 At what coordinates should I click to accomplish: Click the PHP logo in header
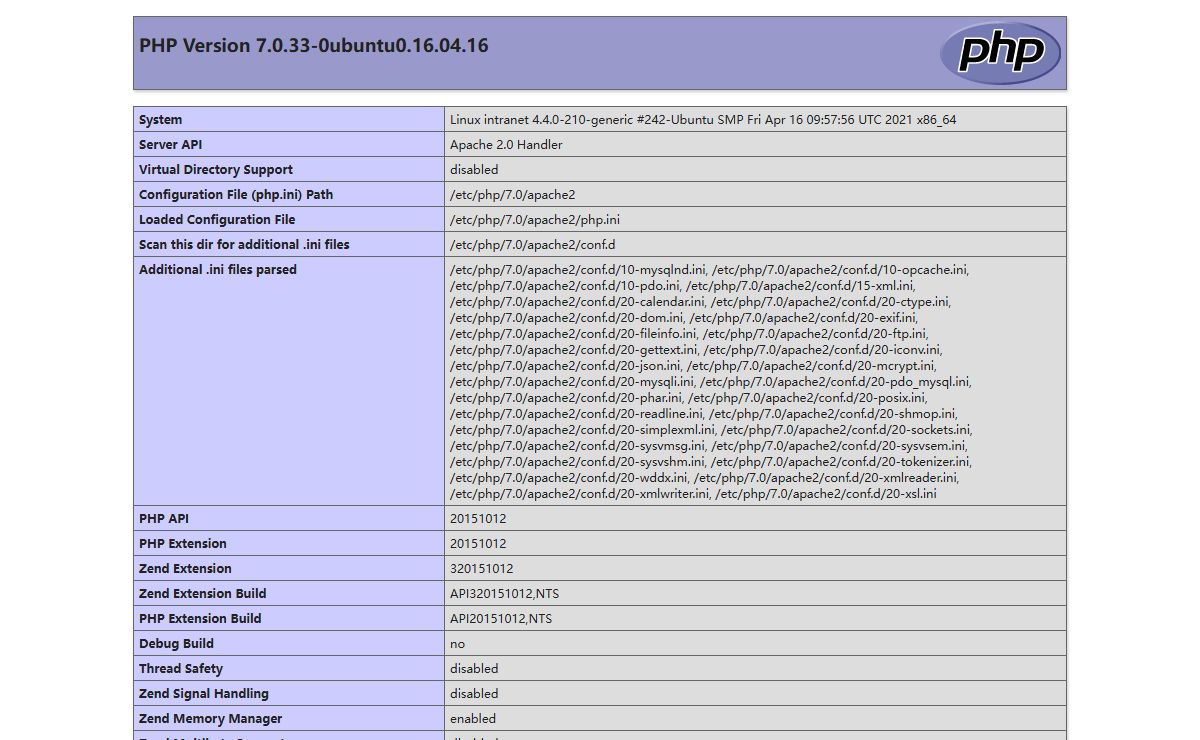pyautogui.click(x=1000, y=52)
